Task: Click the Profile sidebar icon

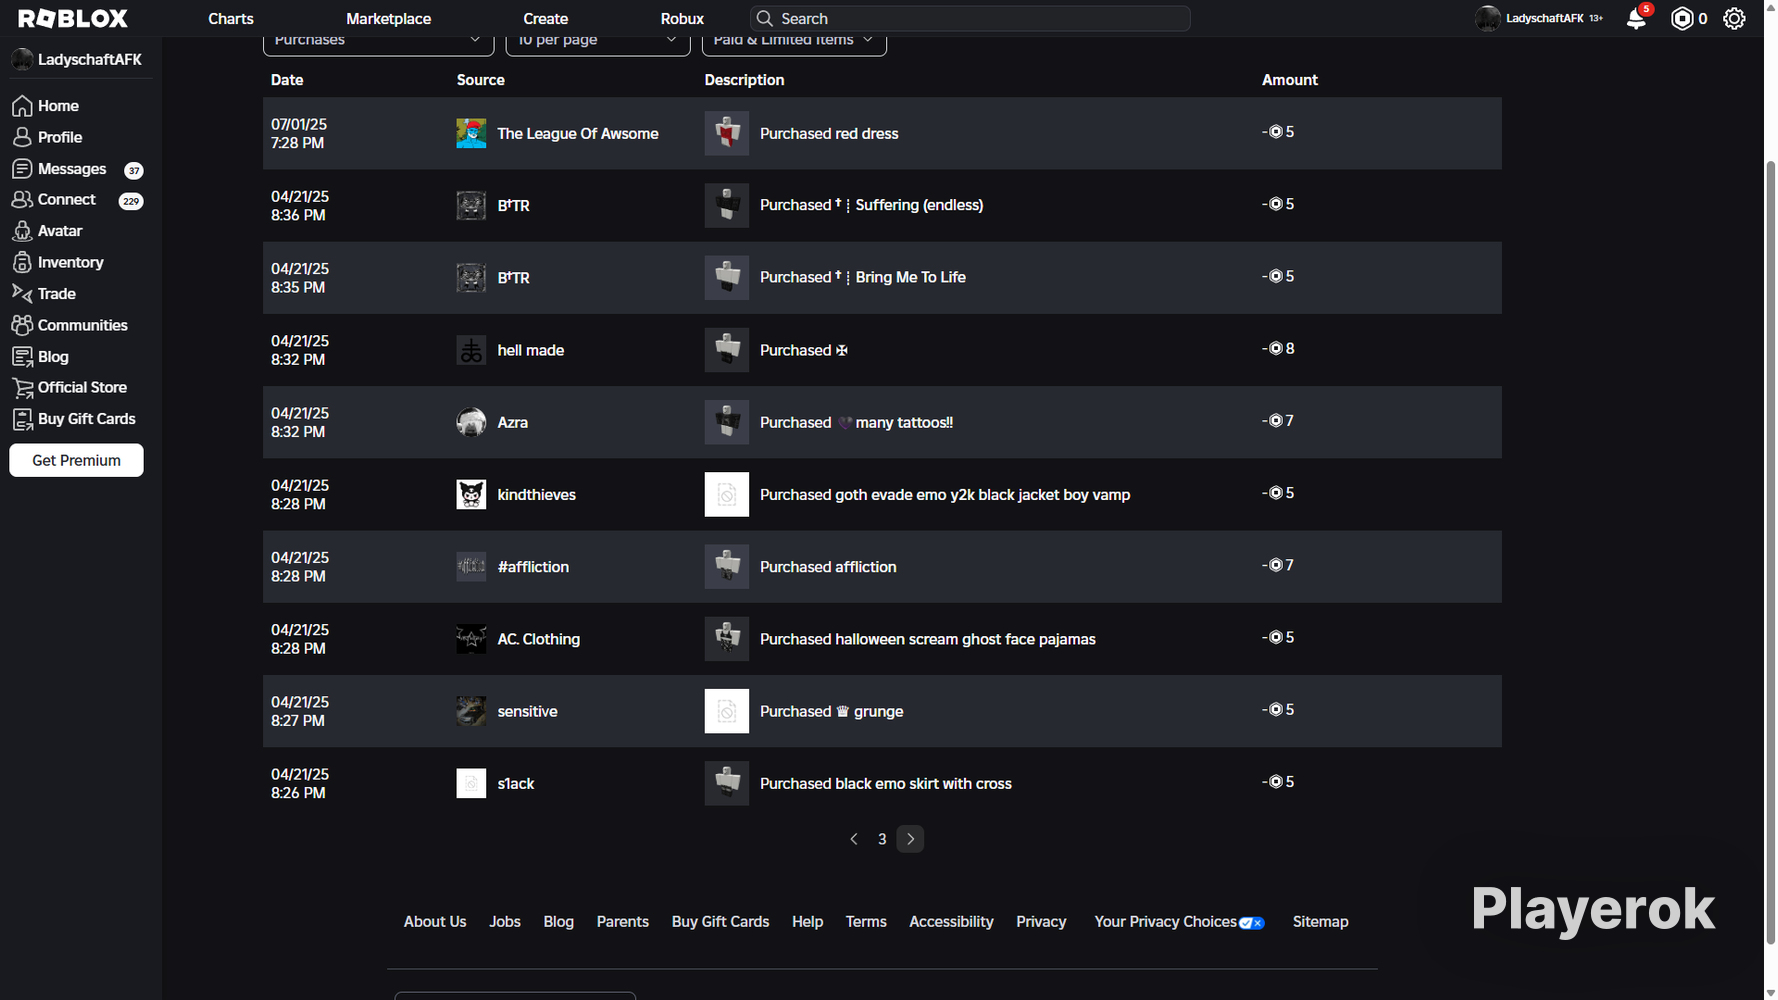Action: click(x=22, y=137)
